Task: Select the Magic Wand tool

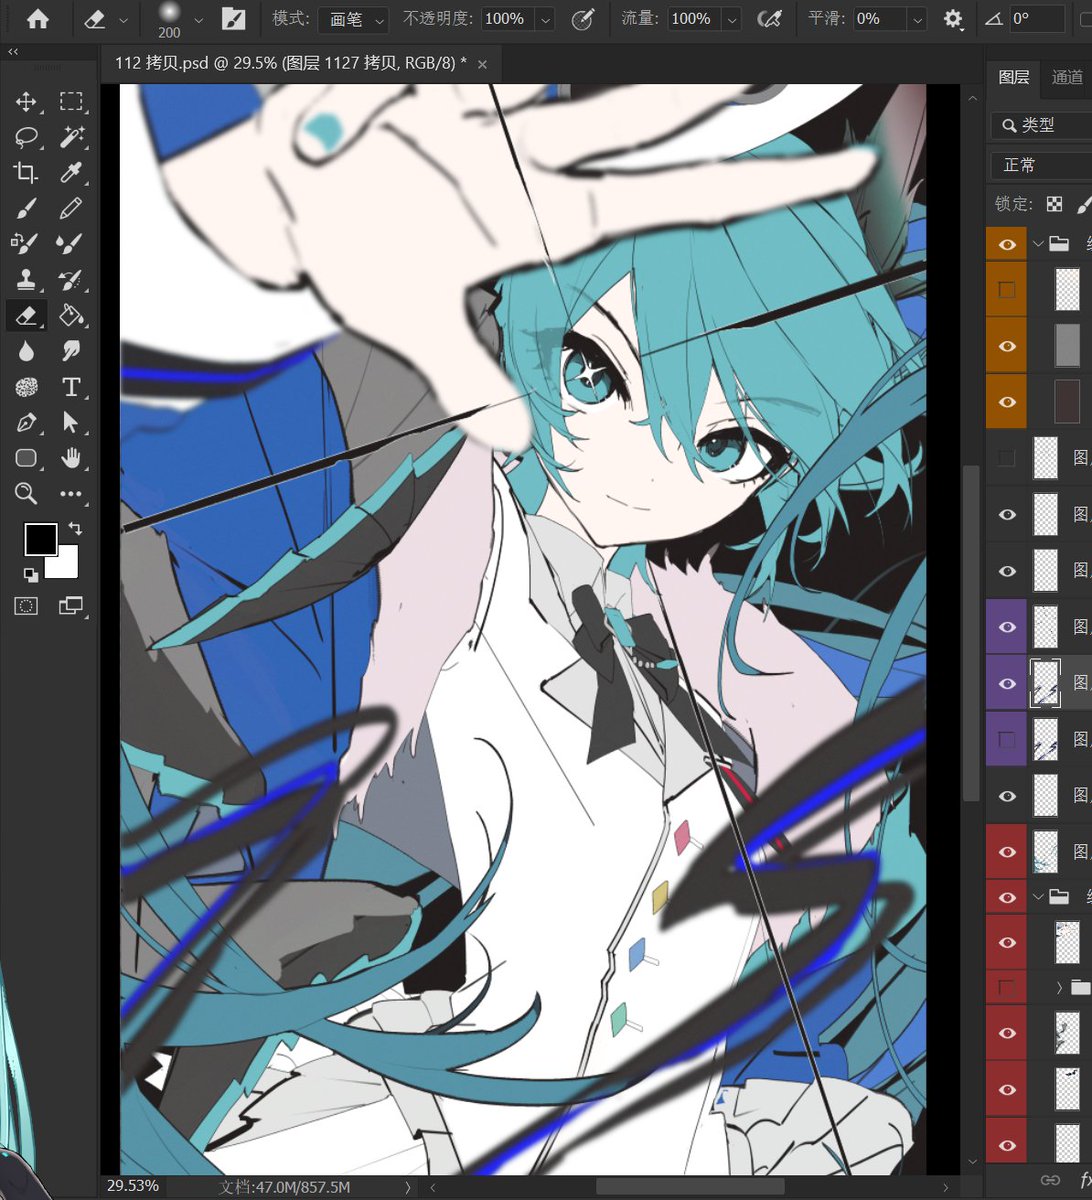Action: pos(71,137)
